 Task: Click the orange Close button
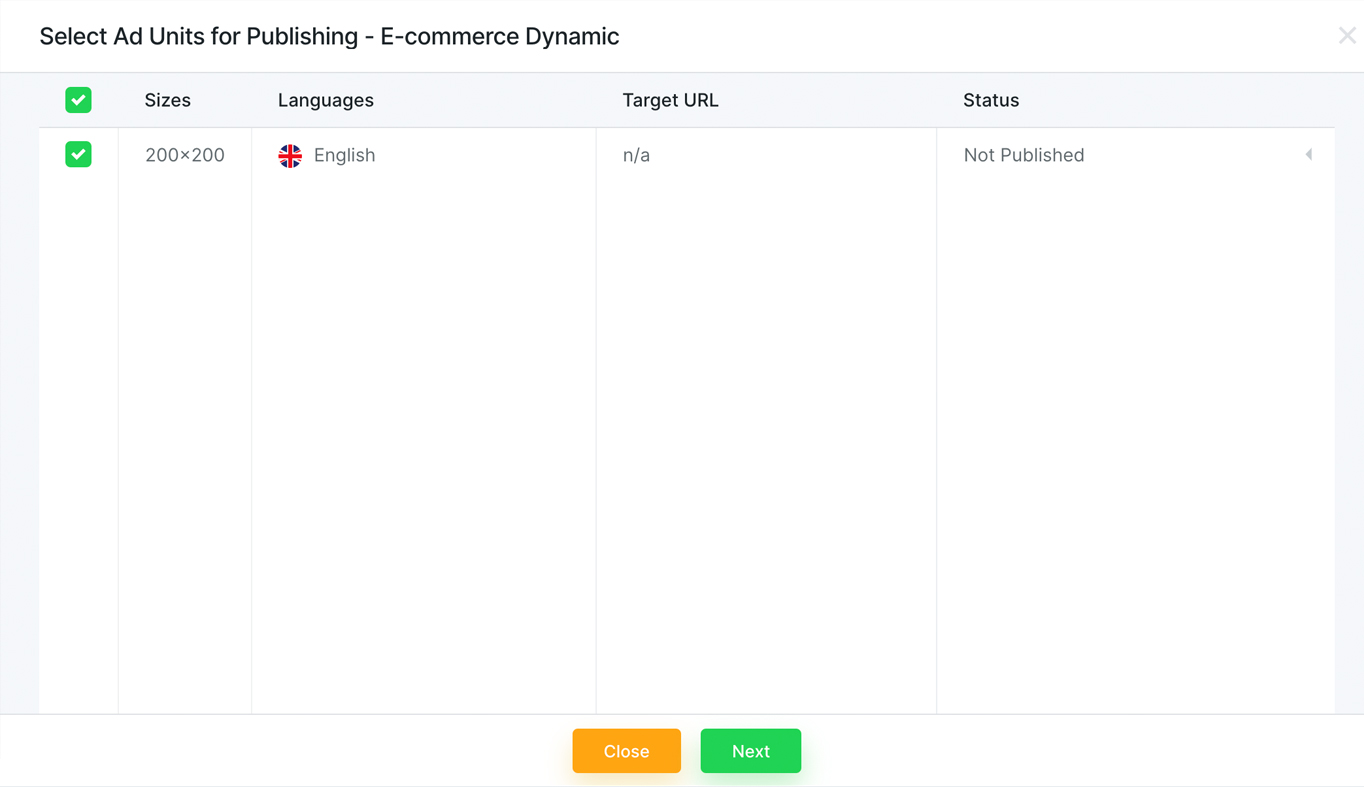point(626,751)
